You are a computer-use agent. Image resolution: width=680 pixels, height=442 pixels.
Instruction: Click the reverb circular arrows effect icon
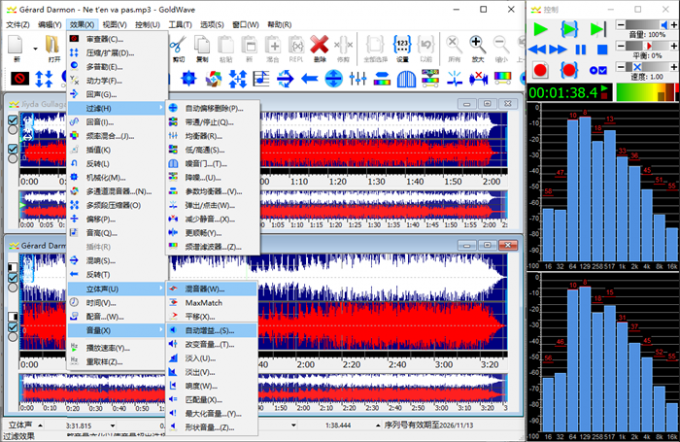[285, 79]
